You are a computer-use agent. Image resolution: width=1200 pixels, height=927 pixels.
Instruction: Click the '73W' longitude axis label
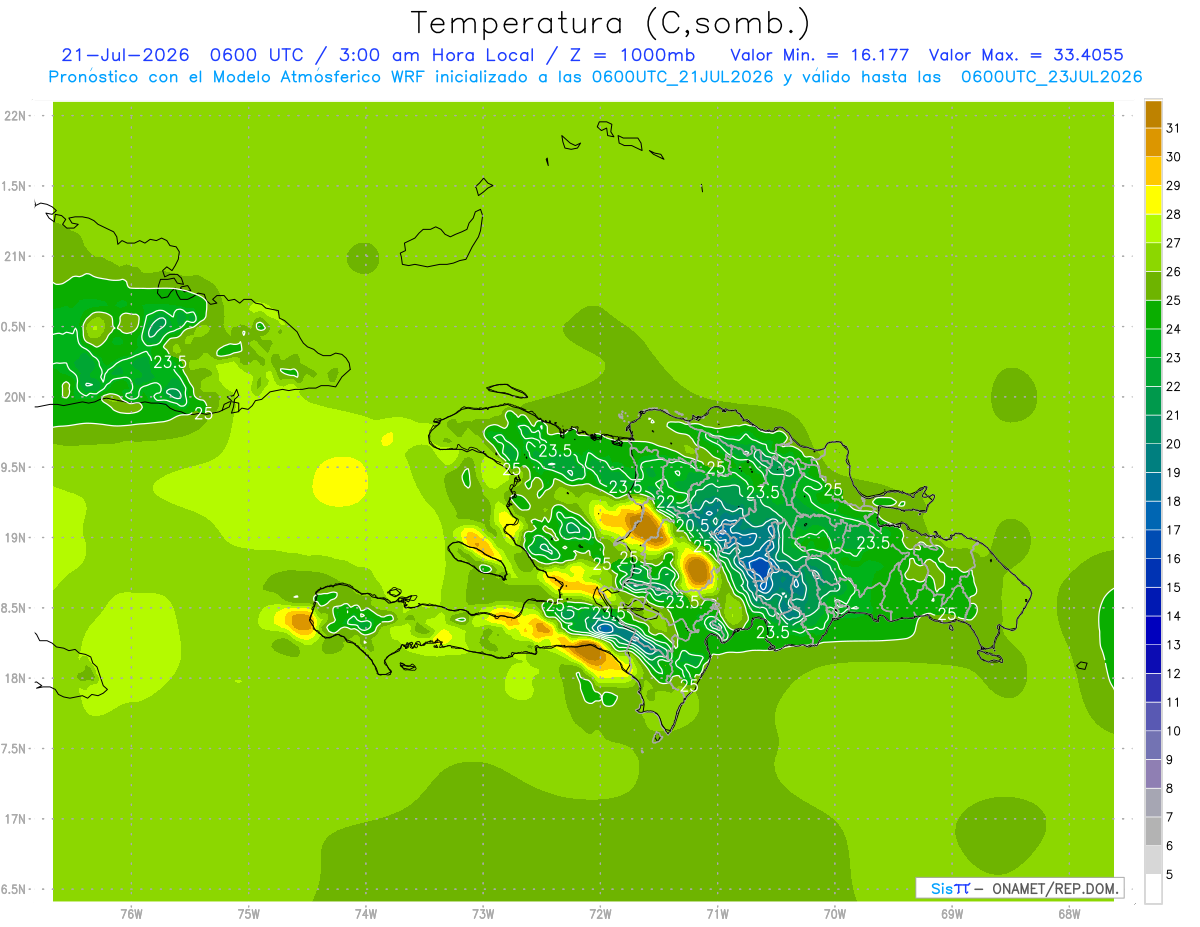pos(483,914)
